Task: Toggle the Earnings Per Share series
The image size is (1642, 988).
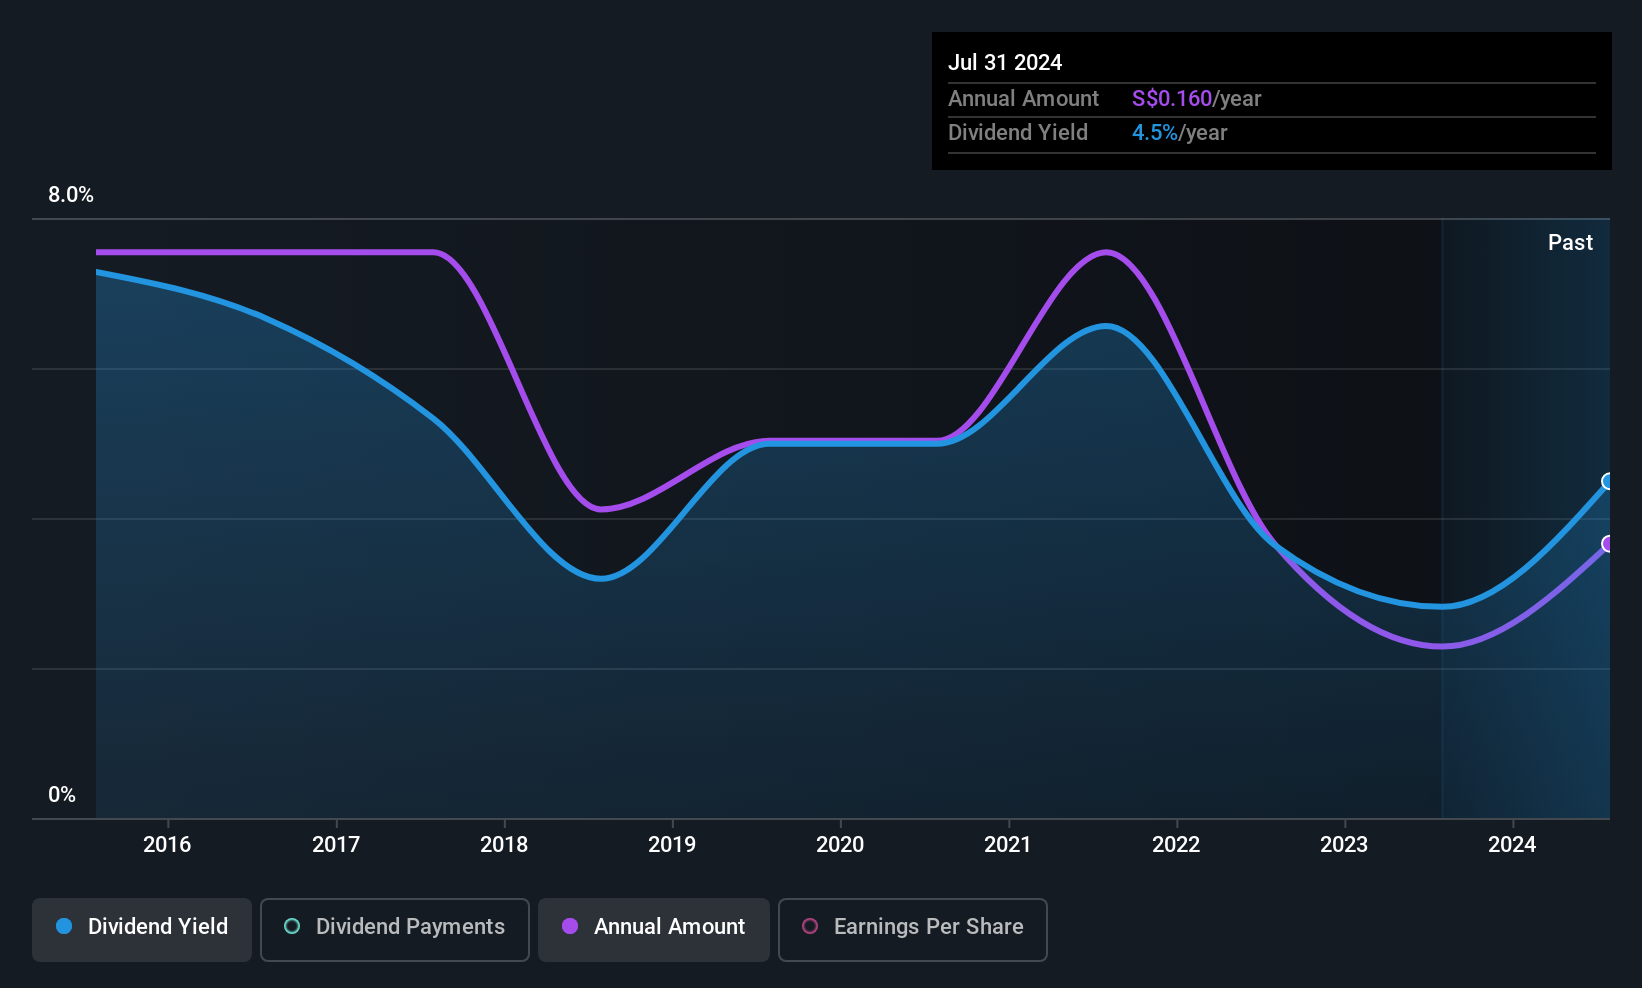Action: tap(912, 929)
